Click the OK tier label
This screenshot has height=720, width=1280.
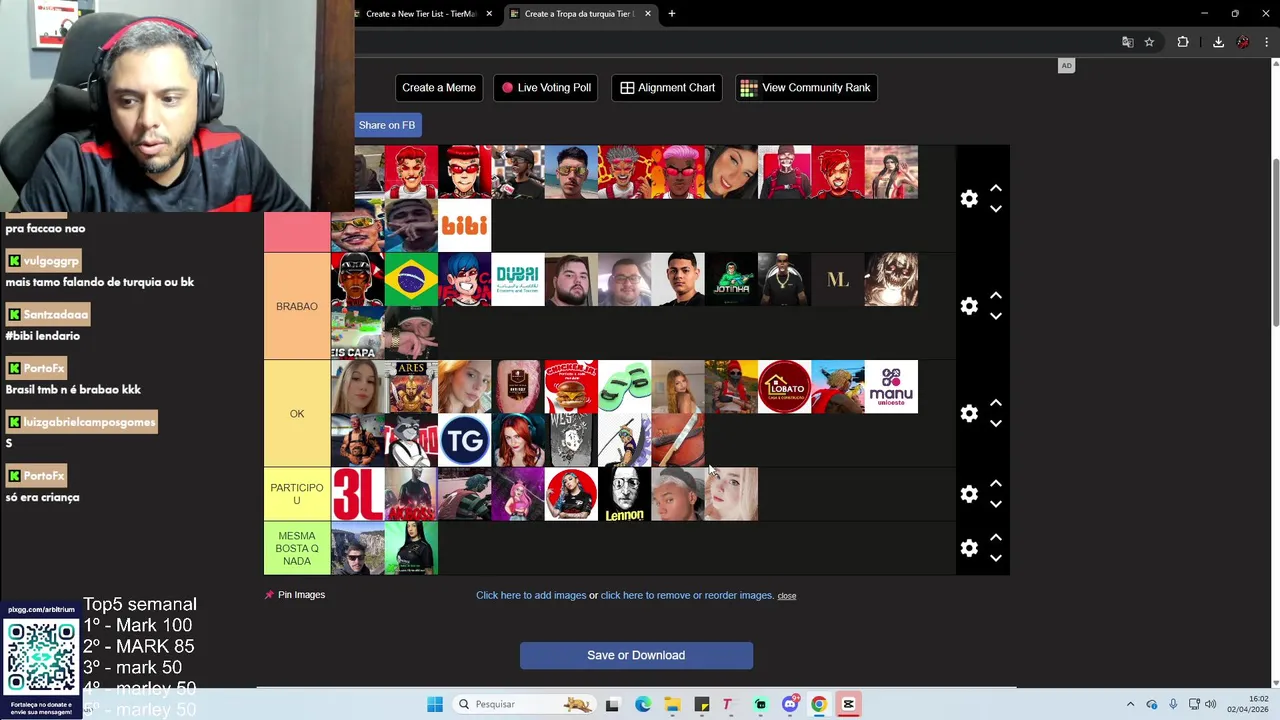tap(297, 413)
